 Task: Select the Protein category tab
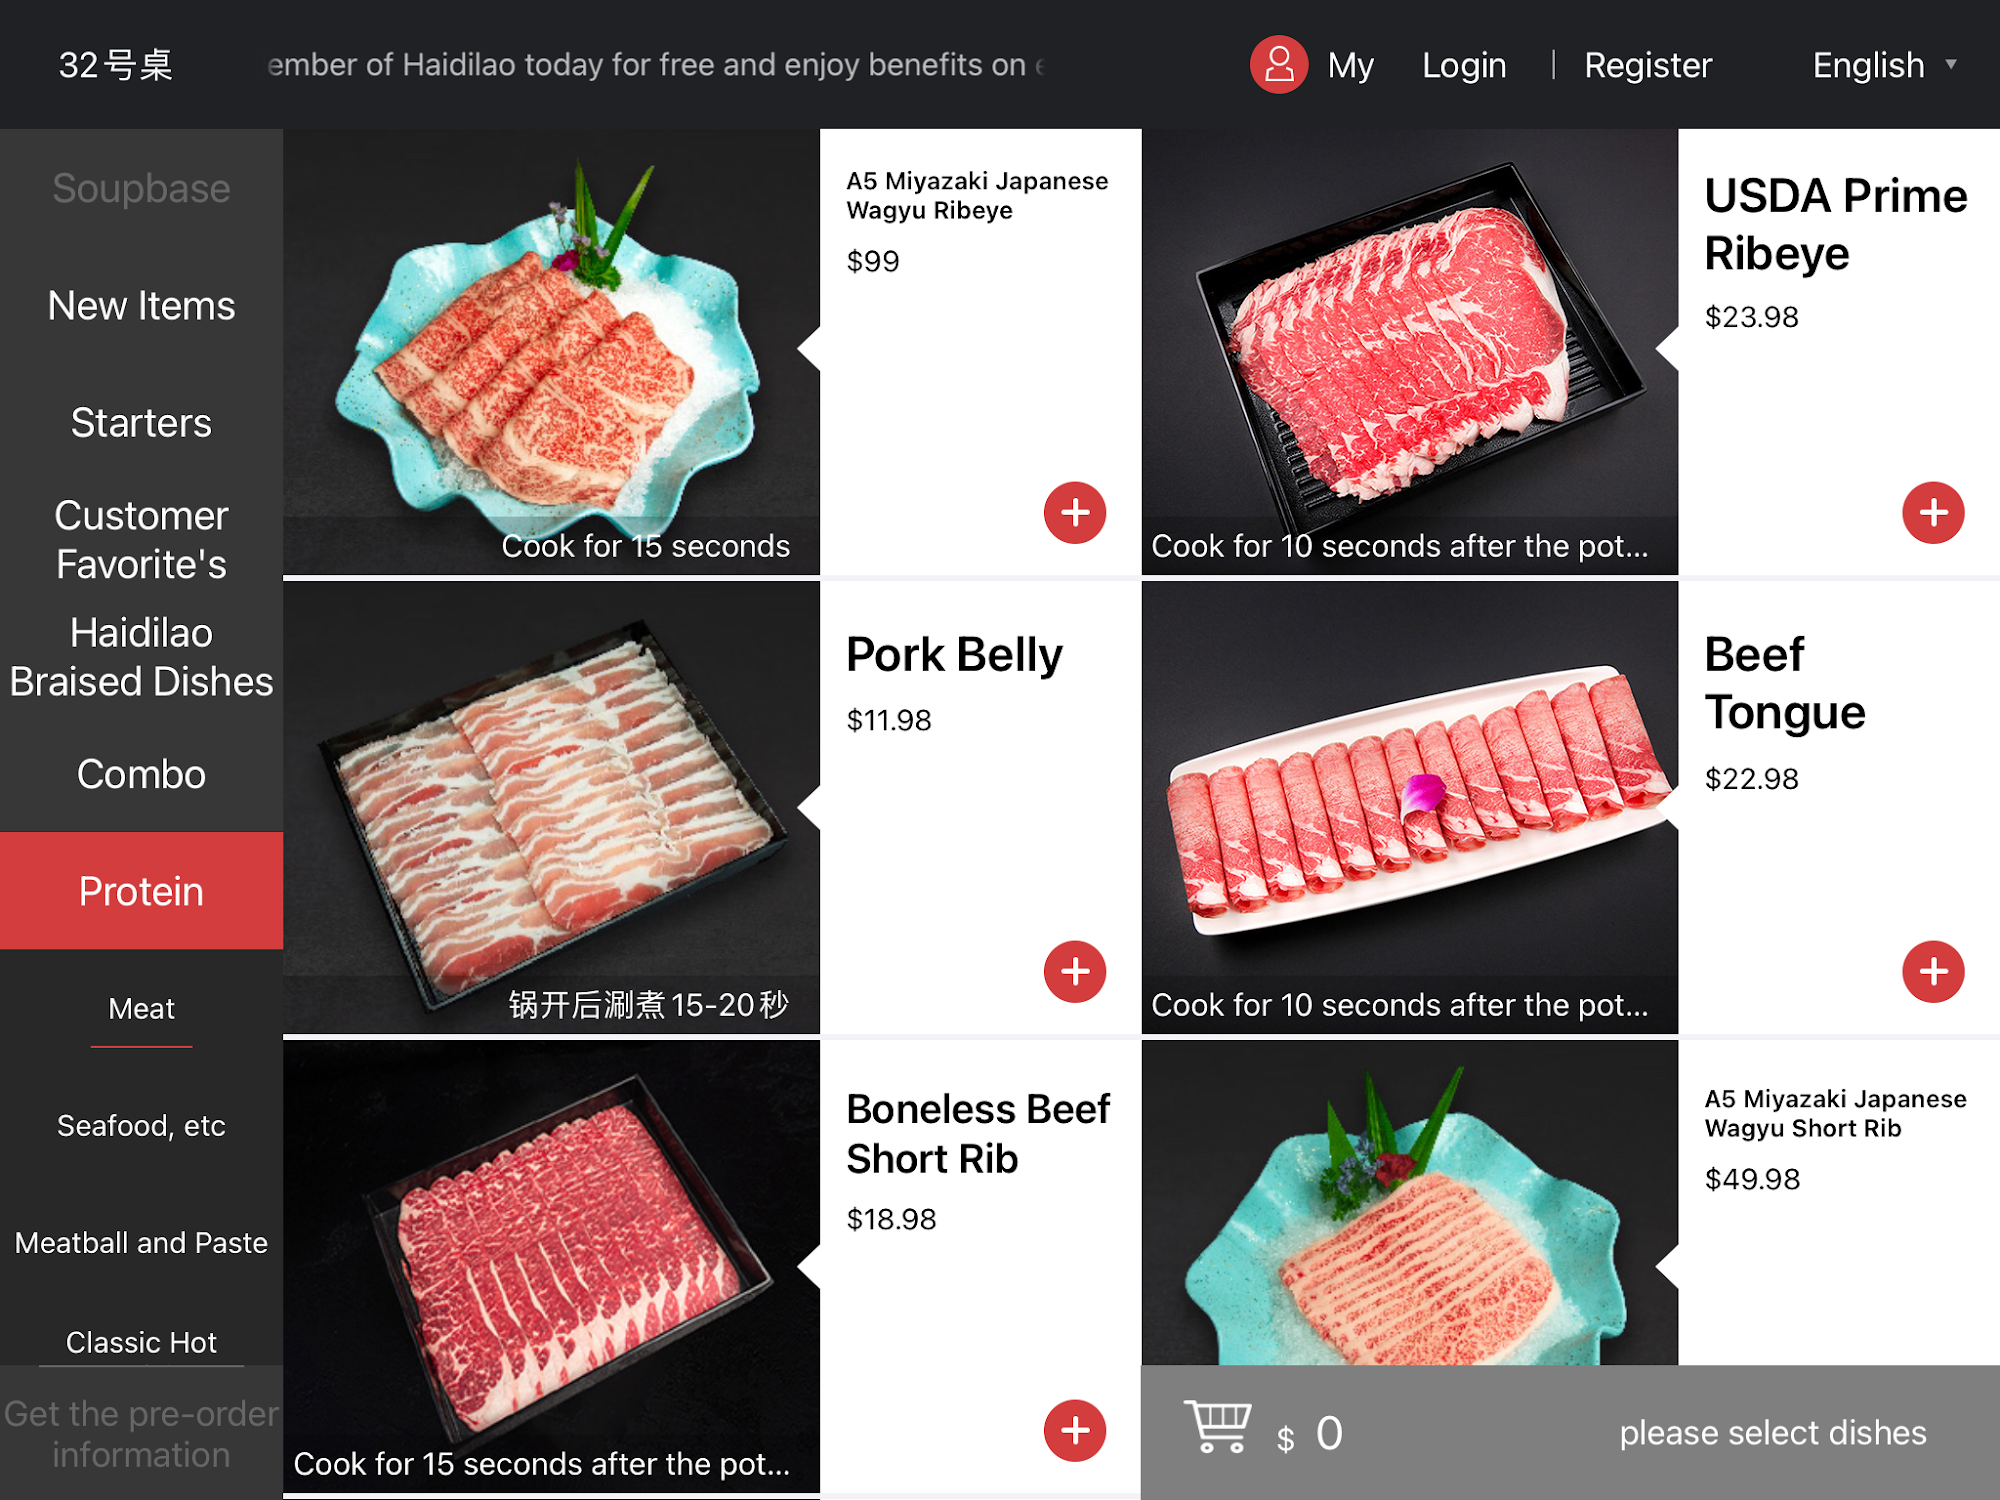(x=141, y=891)
